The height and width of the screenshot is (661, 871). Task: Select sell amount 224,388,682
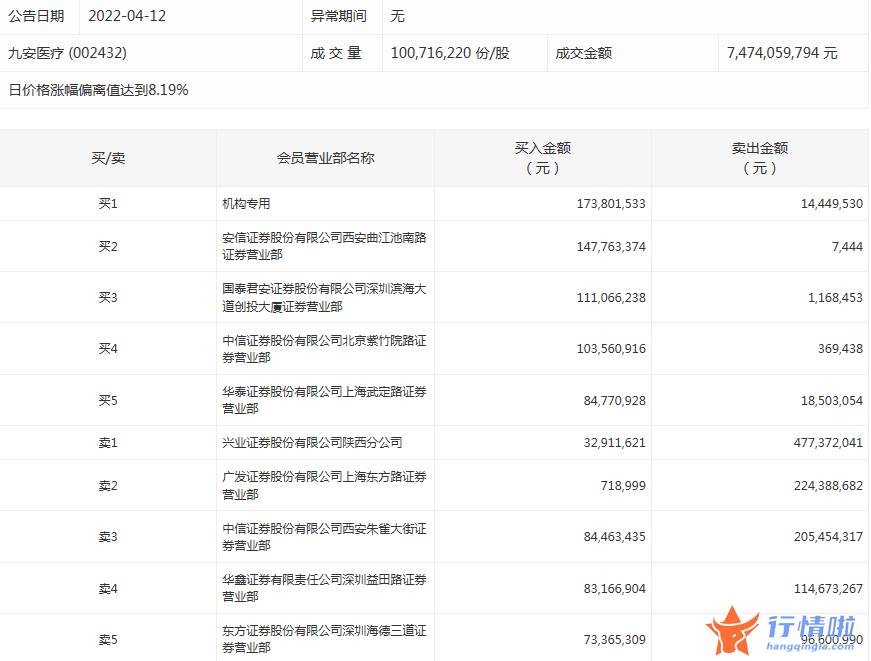[828, 485]
